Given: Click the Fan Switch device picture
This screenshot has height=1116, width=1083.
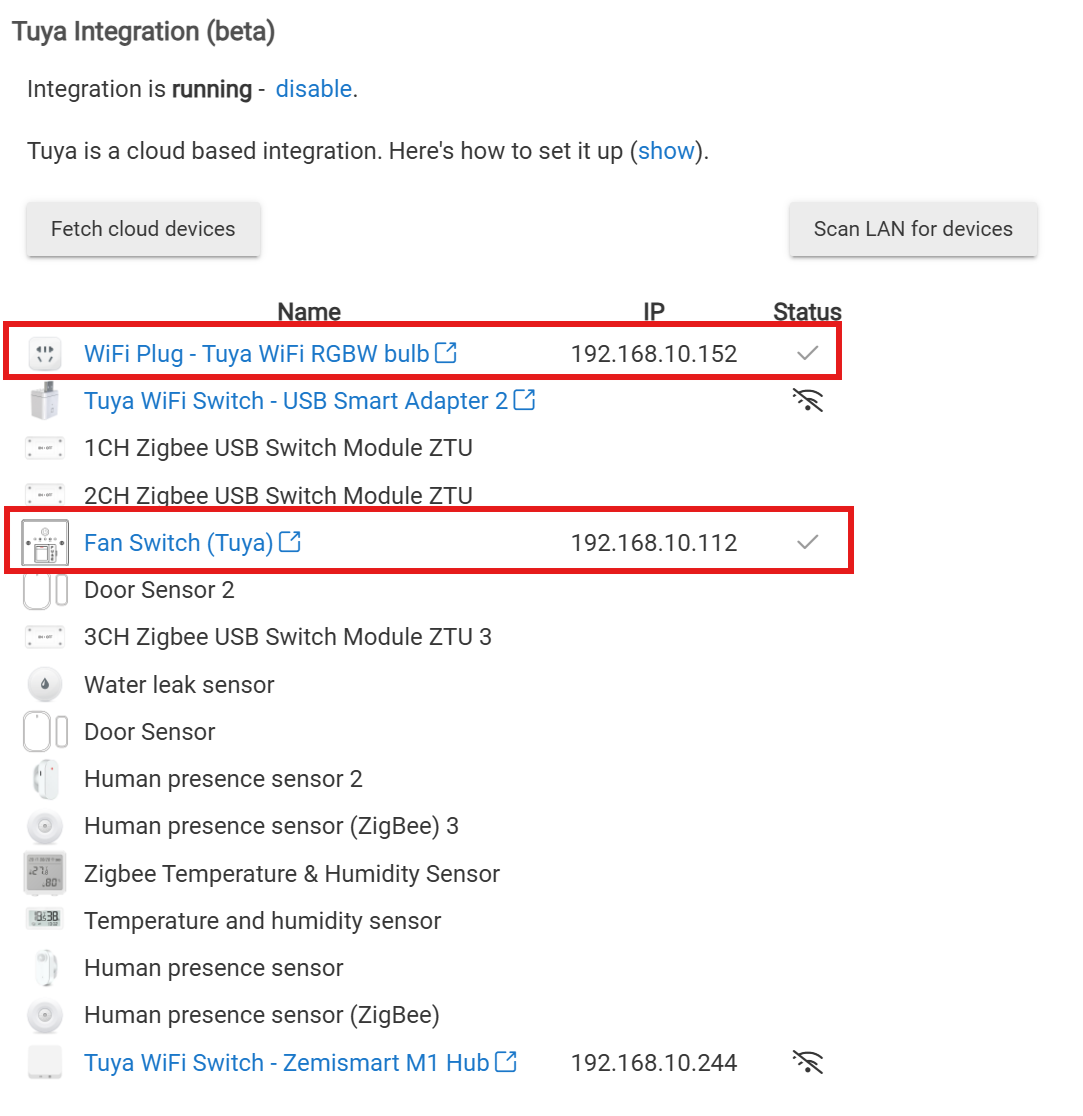Looking at the screenshot, I should point(44,543).
